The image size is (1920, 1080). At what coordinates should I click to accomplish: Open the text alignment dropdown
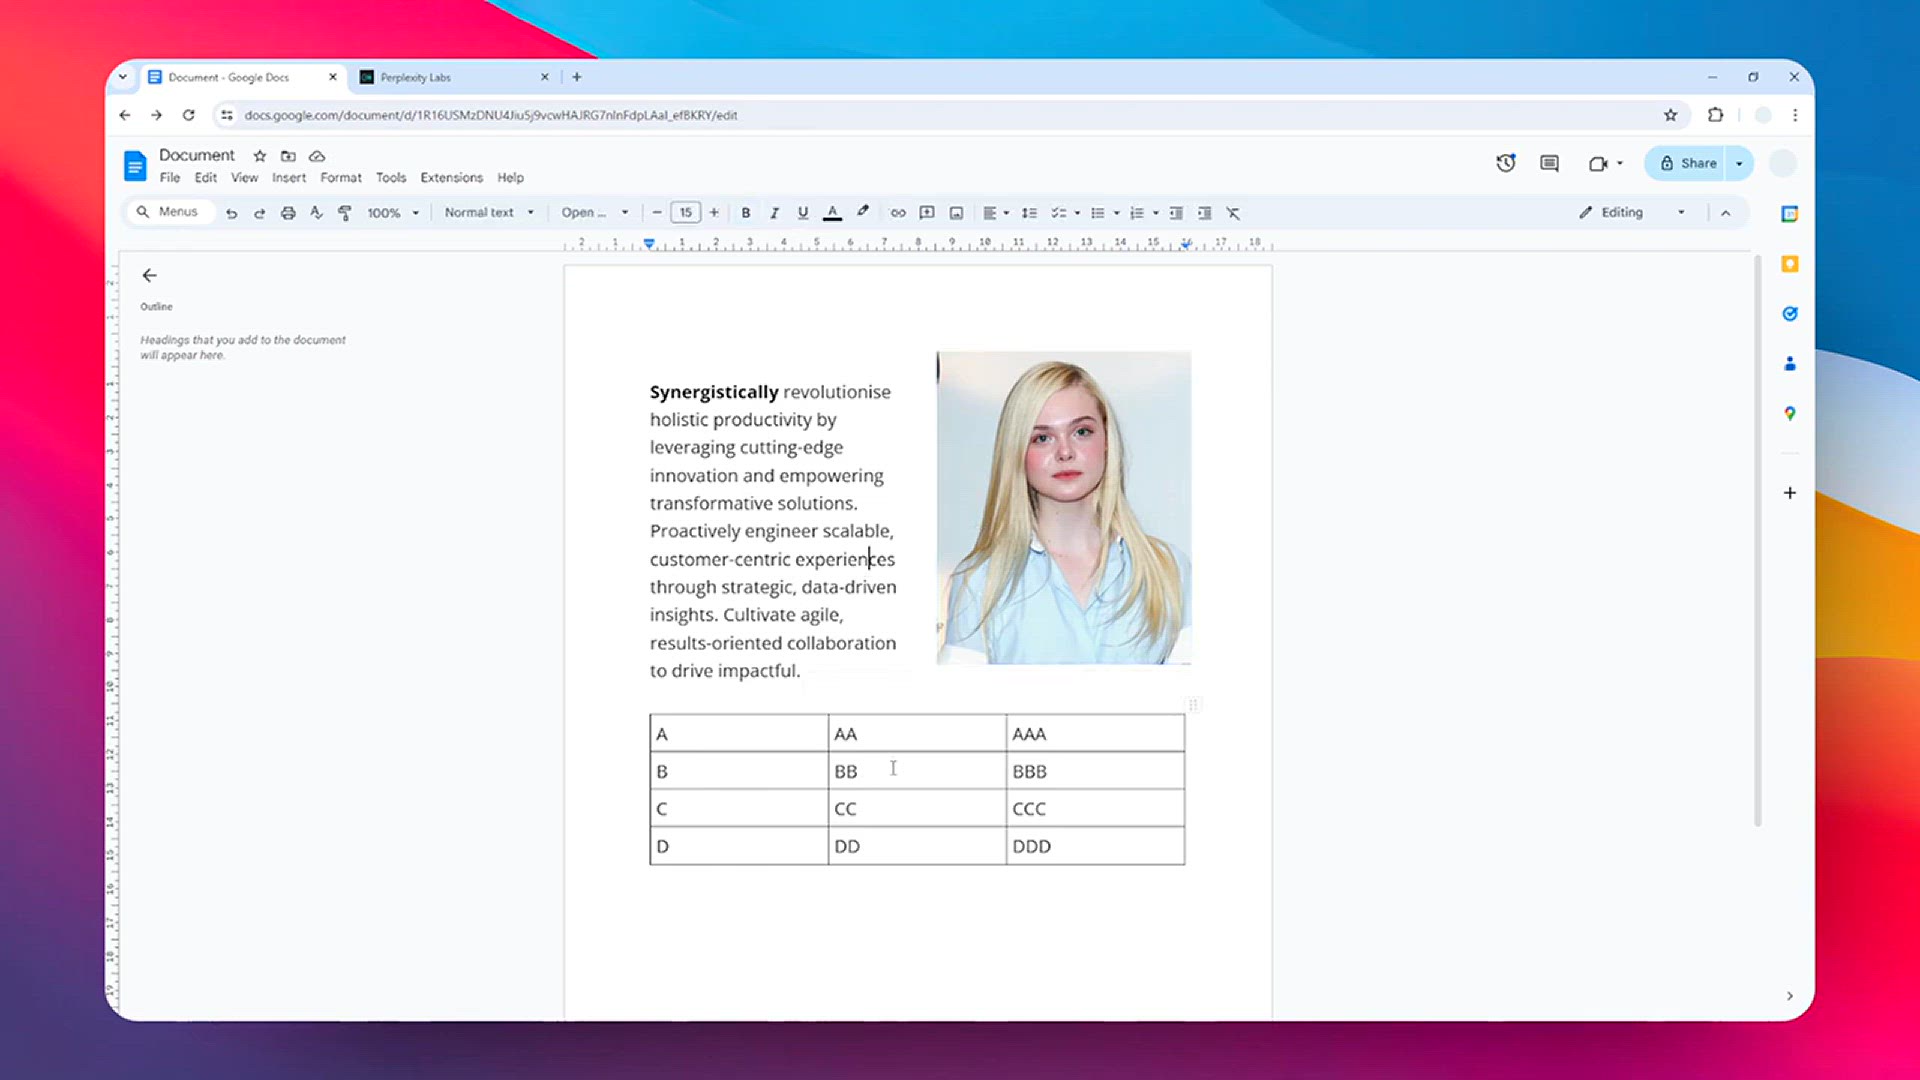pyautogui.click(x=996, y=213)
